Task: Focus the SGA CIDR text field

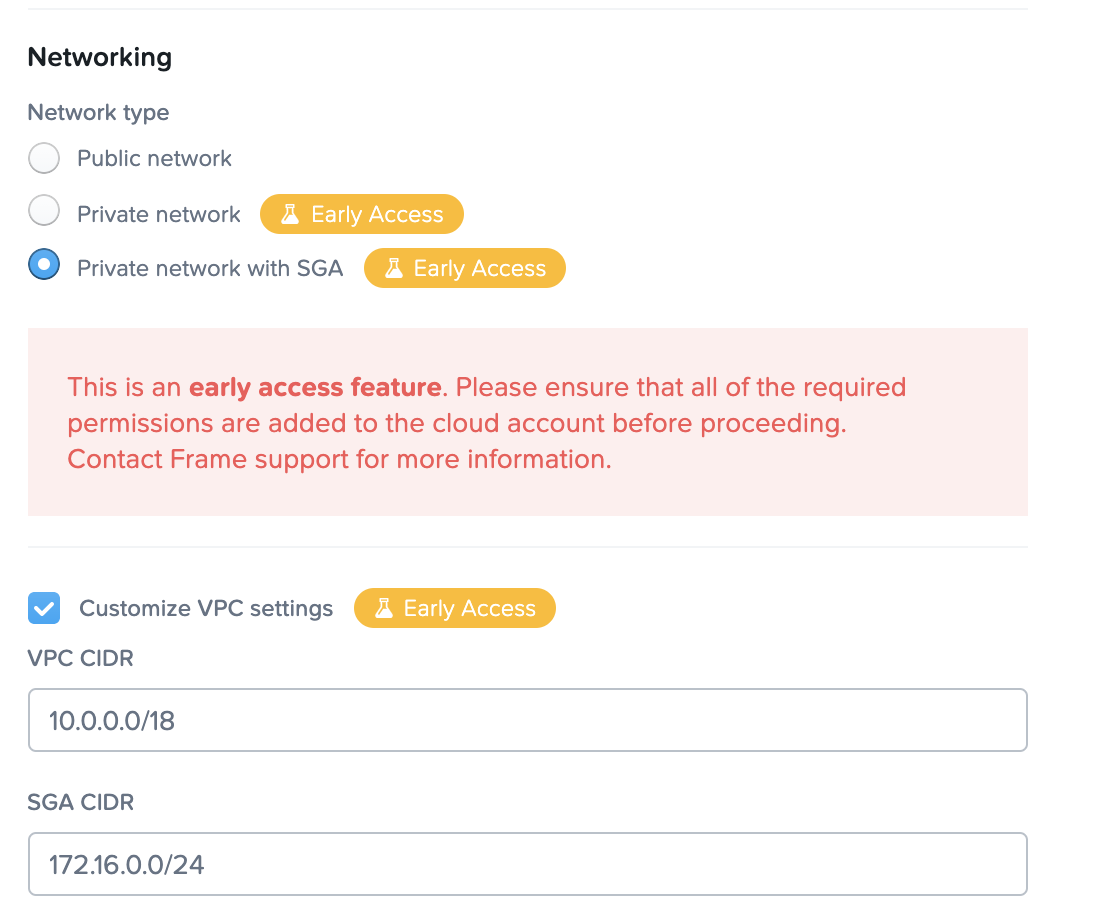Action: (527, 864)
